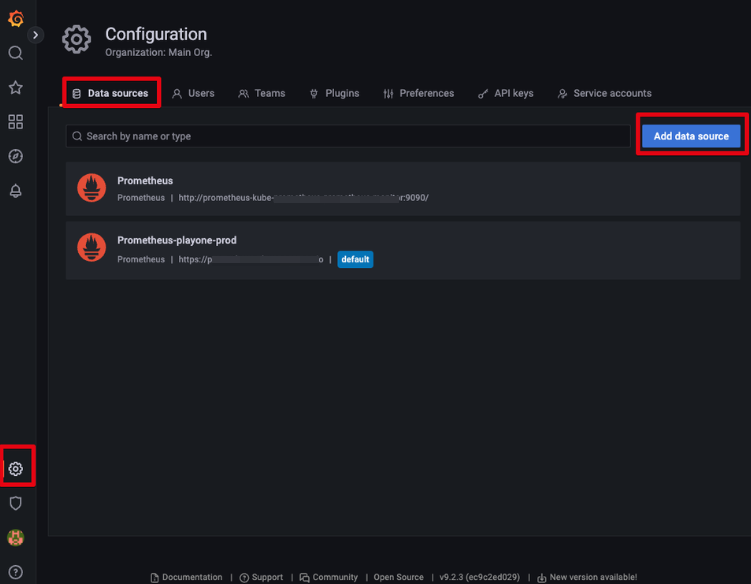Open the user profile avatar
Image resolution: width=751 pixels, height=584 pixels.
coord(16,538)
